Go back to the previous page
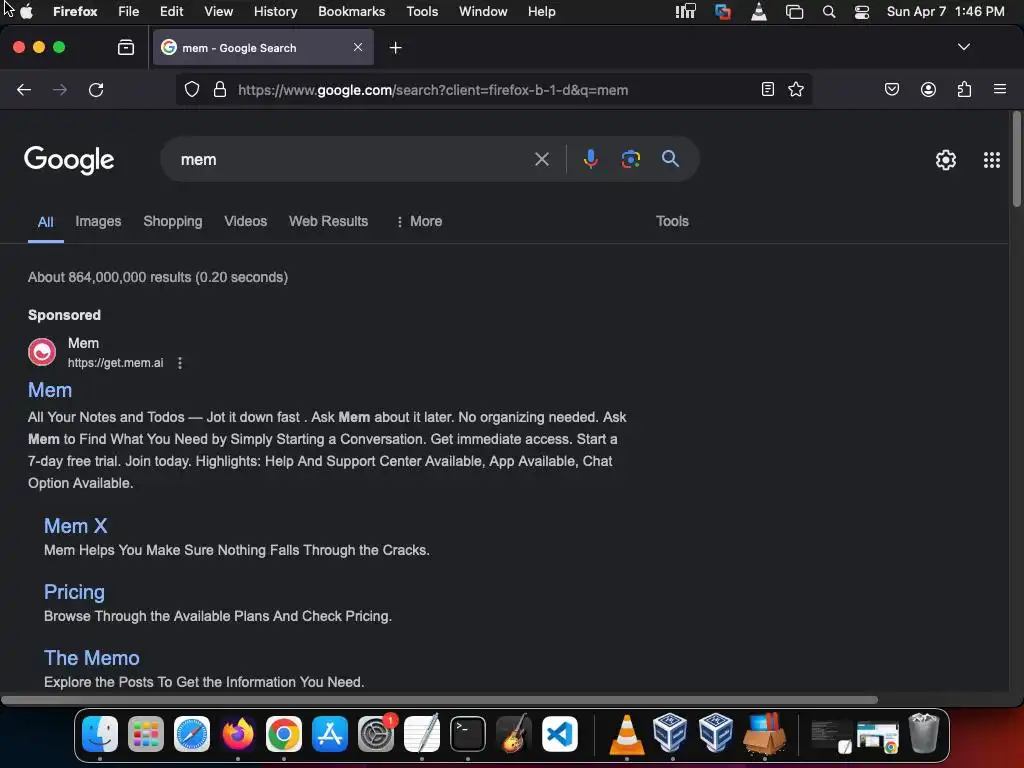Screen dimensions: 1024x768 pyautogui.click(x=24, y=89)
